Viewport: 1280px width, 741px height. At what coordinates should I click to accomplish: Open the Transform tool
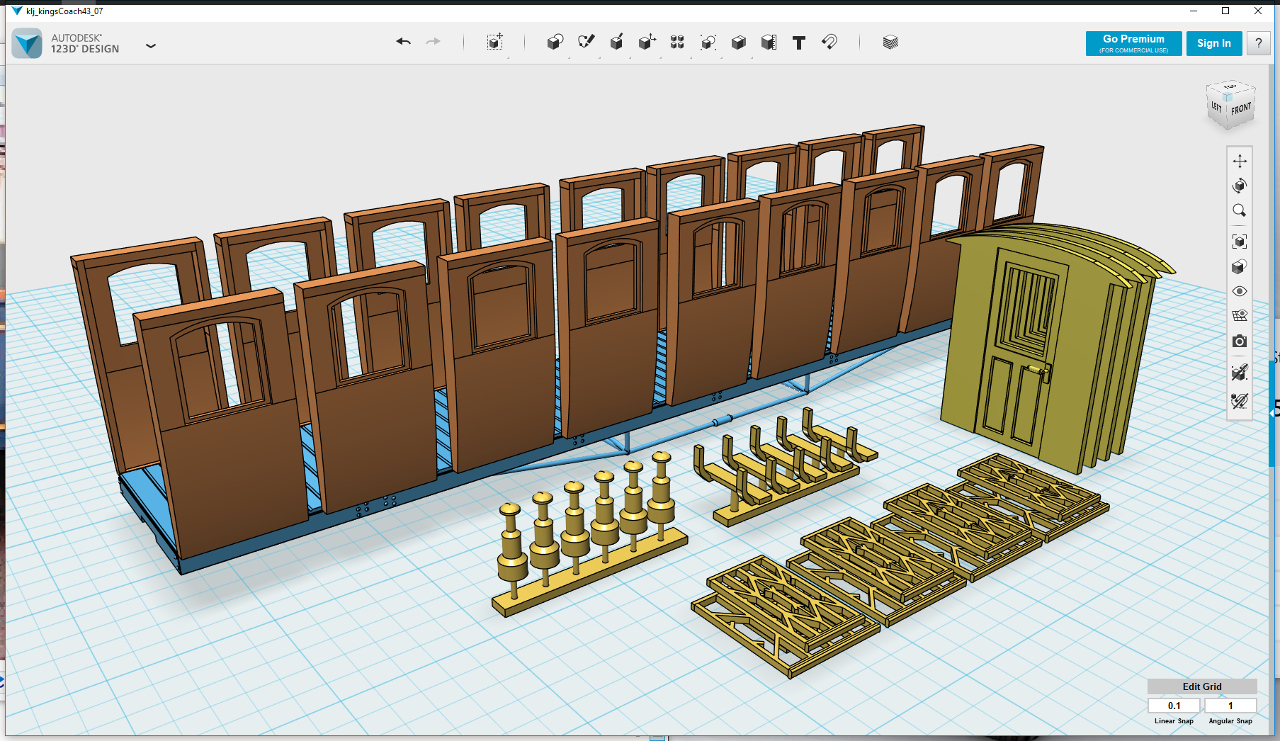[x=495, y=42]
